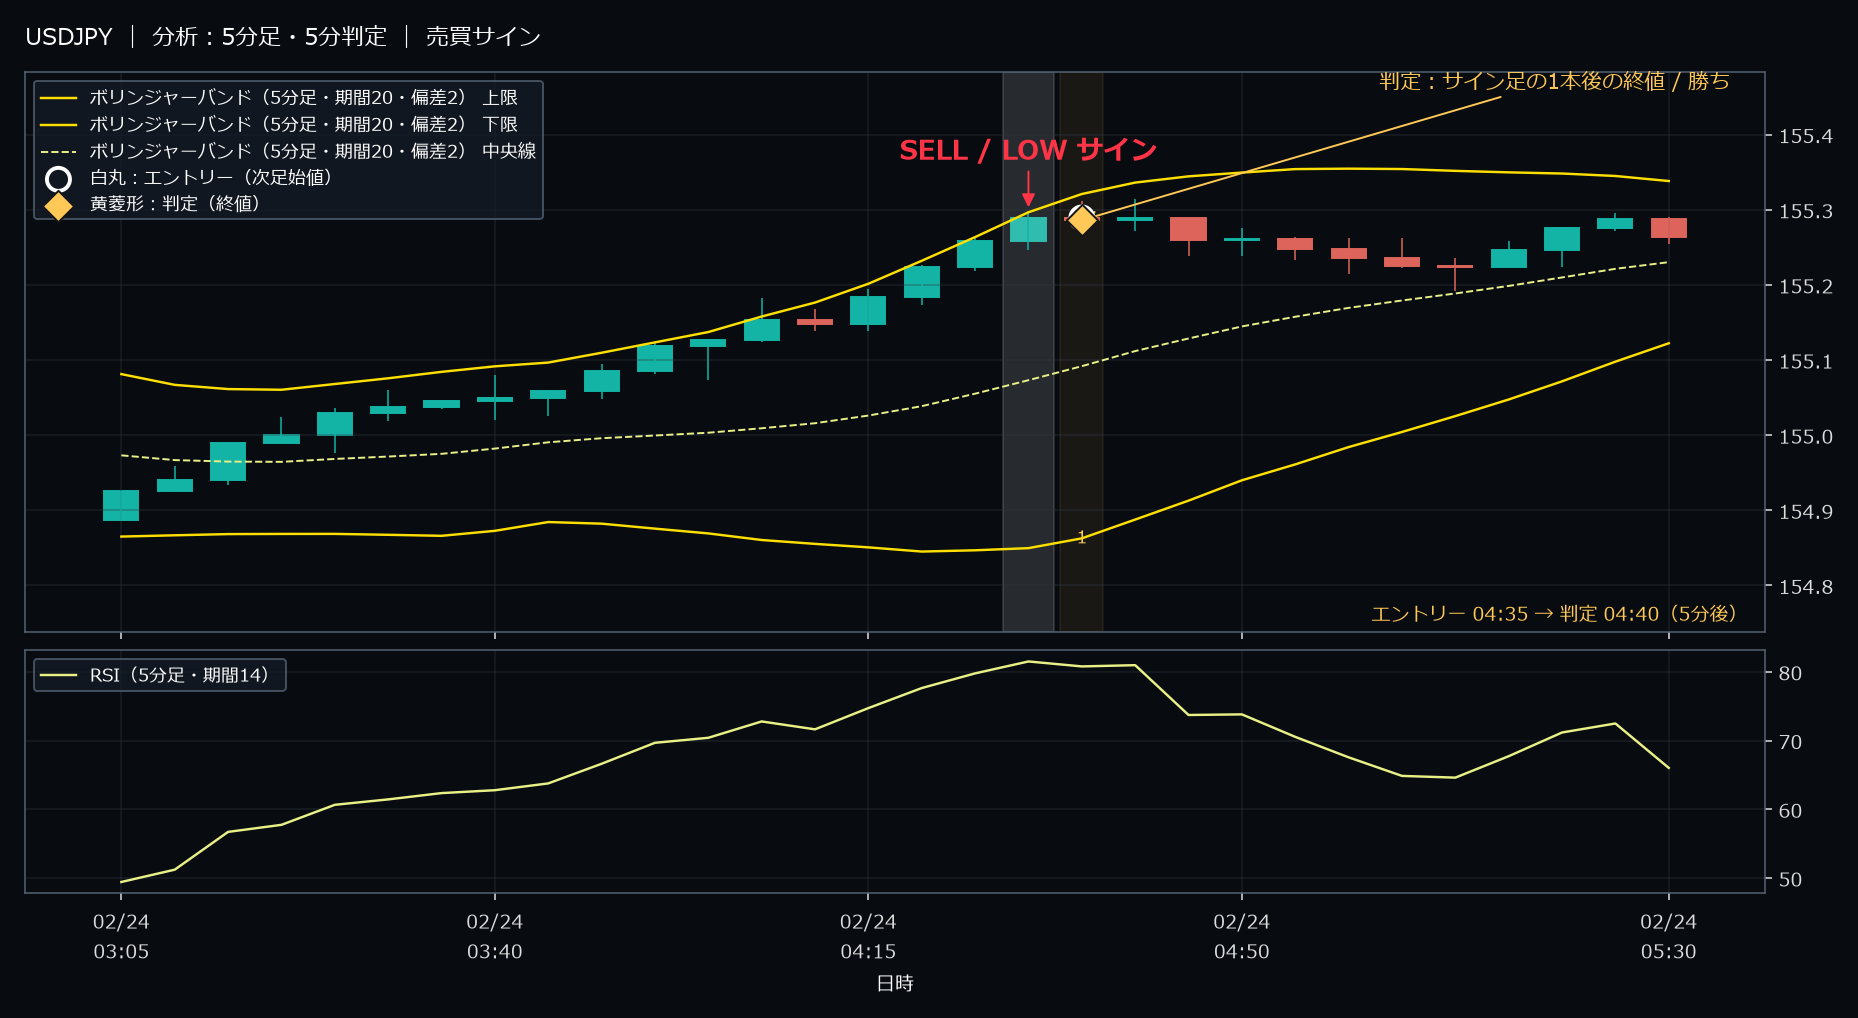
Task: Click the 'RSI（5分足・期間14）' legend label
Action: (180, 676)
